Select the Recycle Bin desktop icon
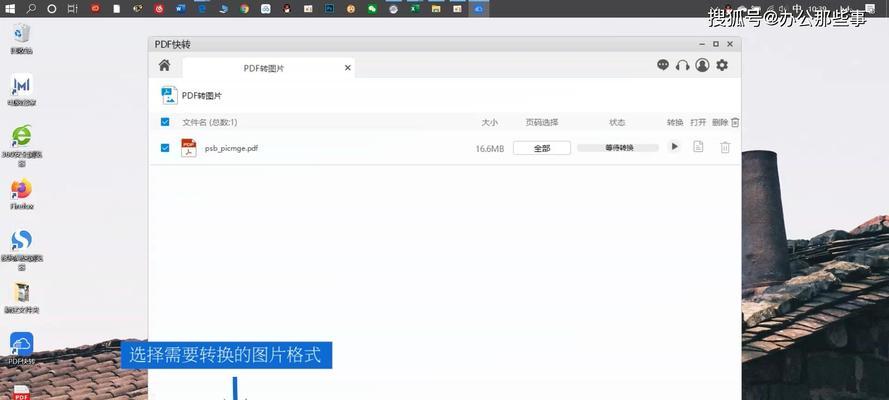The height and width of the screenshot is (400, 889). 22,39
